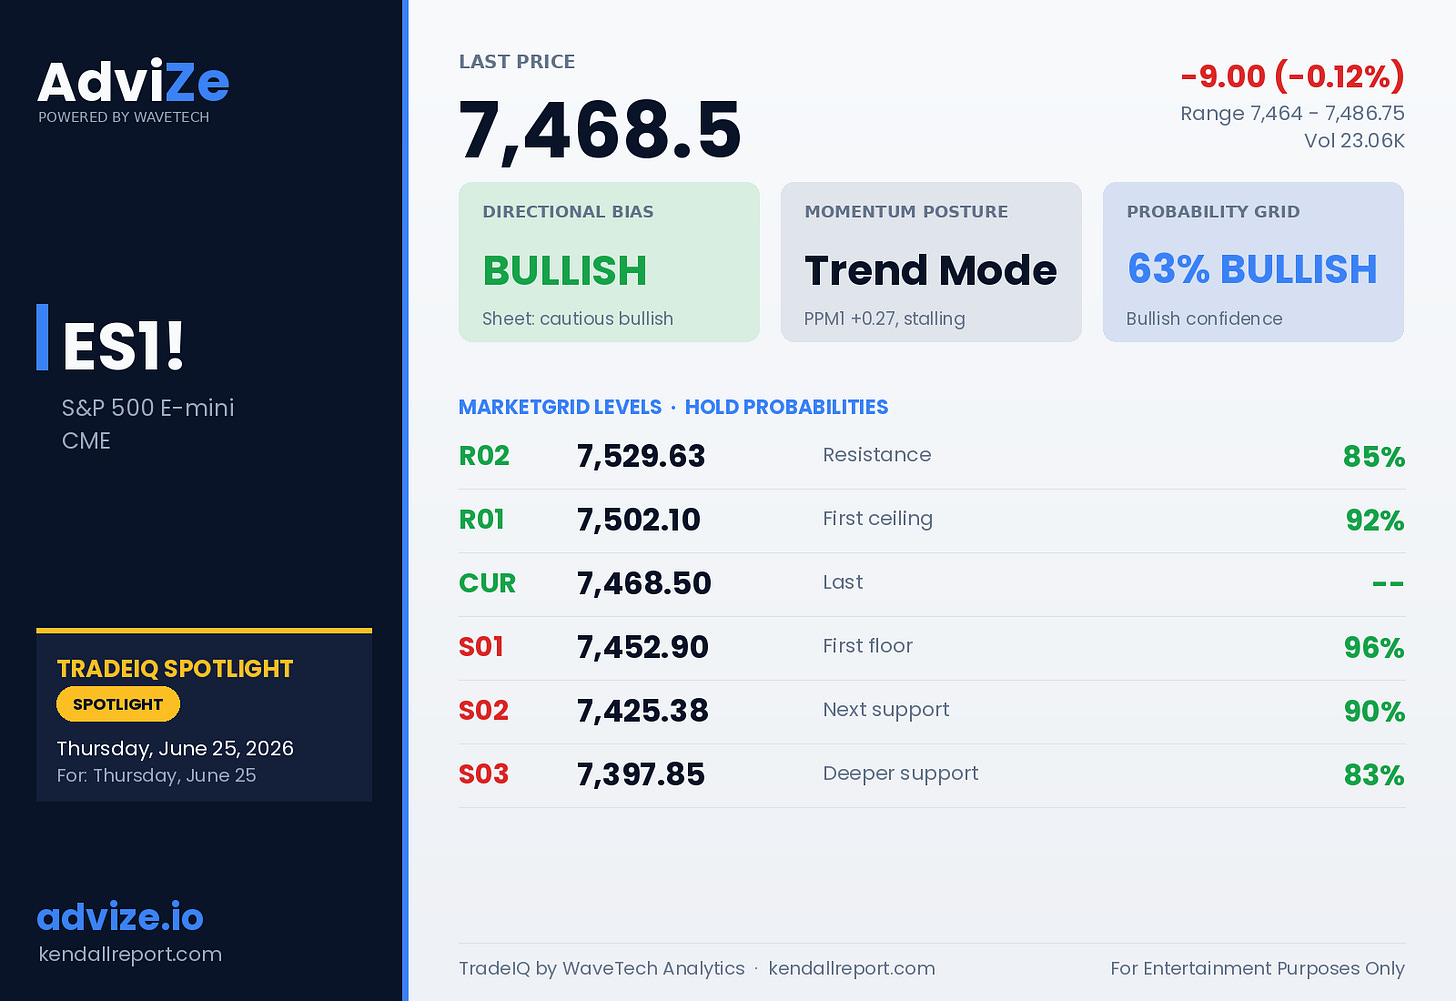This screenshot has width=1456, height=1001.
Task: Click kendallreport.com in the footer
Action: coord(852,968)
